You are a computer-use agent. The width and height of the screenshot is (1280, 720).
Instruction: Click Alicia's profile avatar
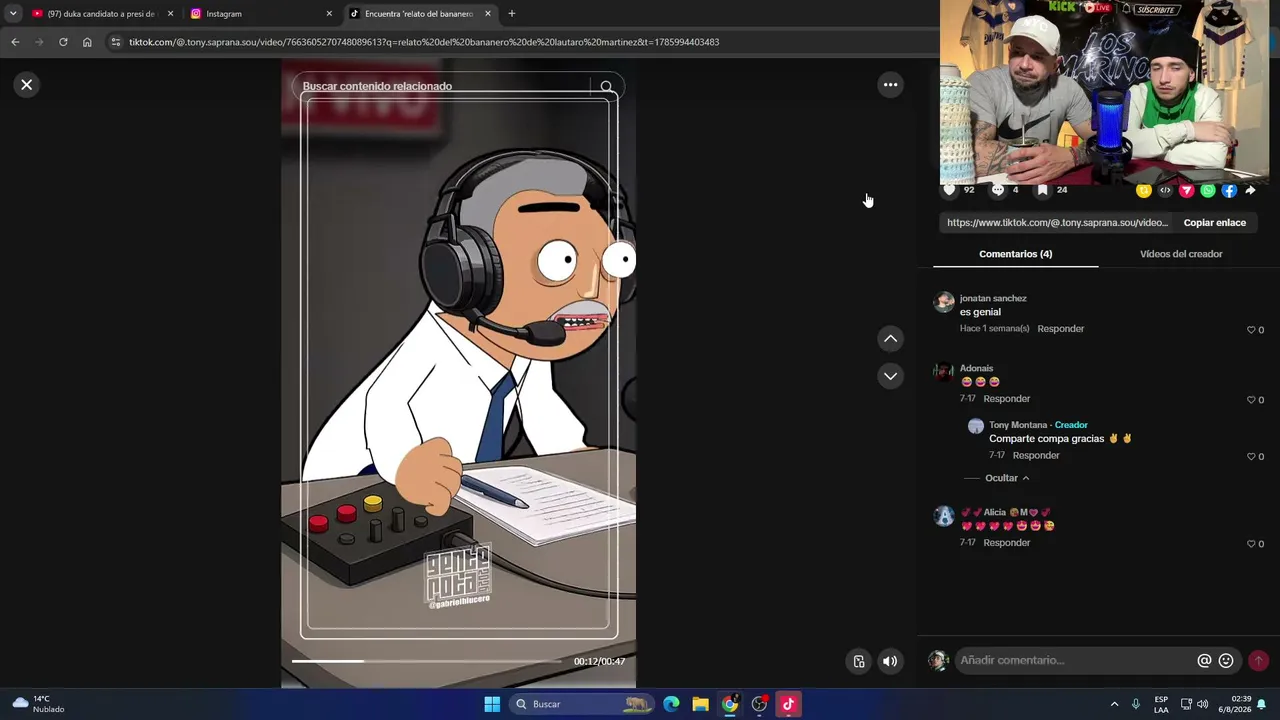point(944,516)
